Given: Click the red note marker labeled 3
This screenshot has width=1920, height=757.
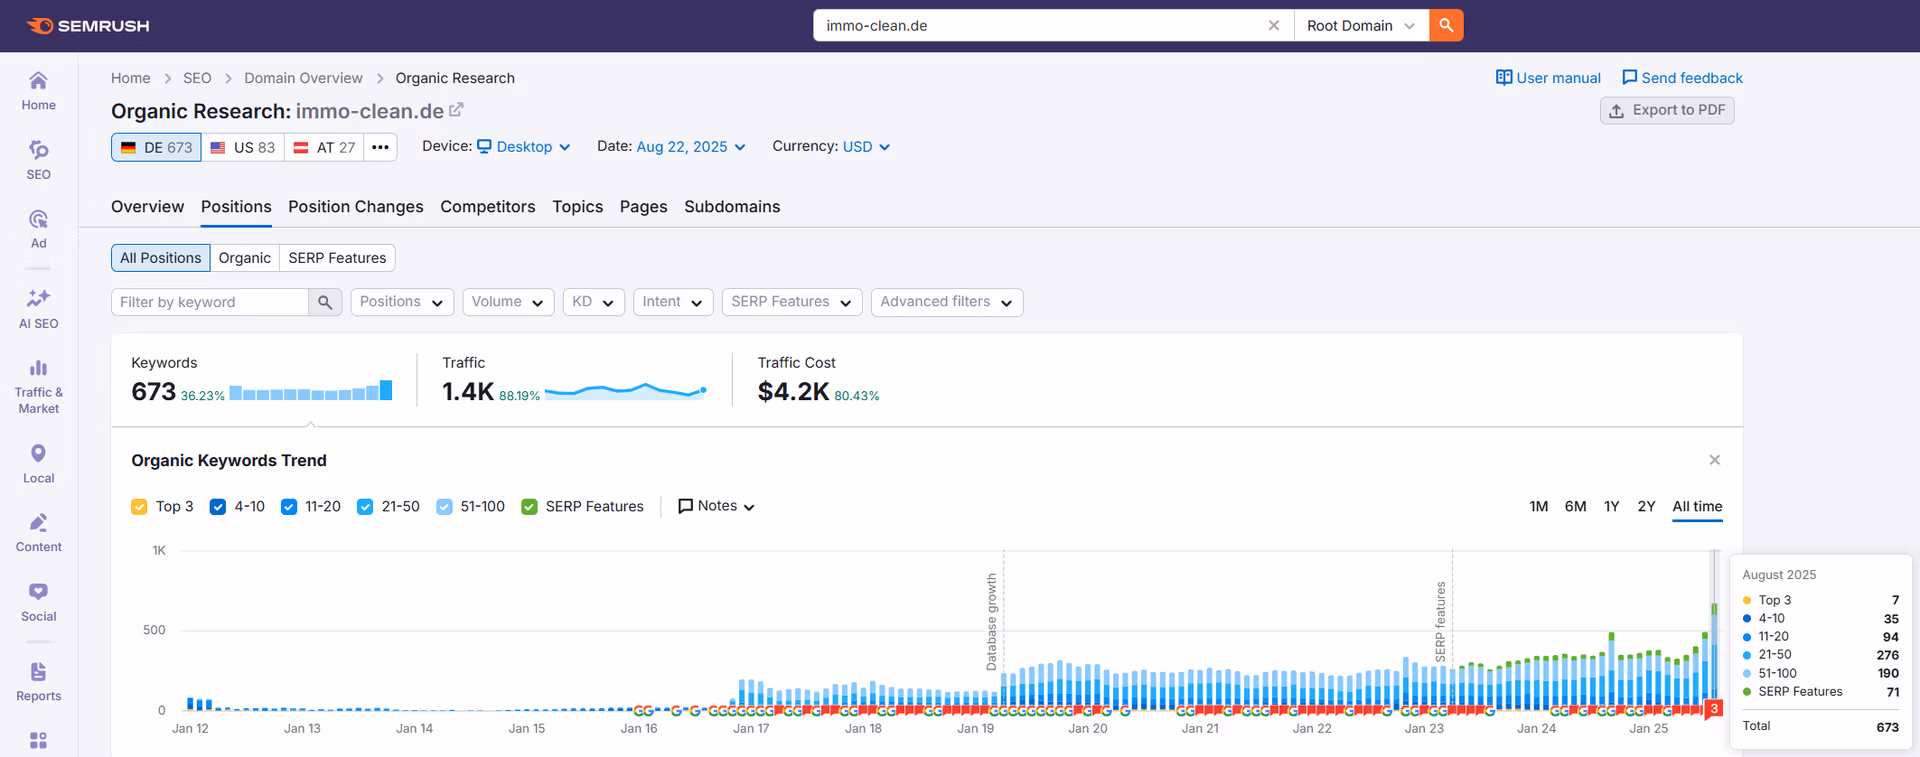Looking at the screenshot, I should point(1714,709).
